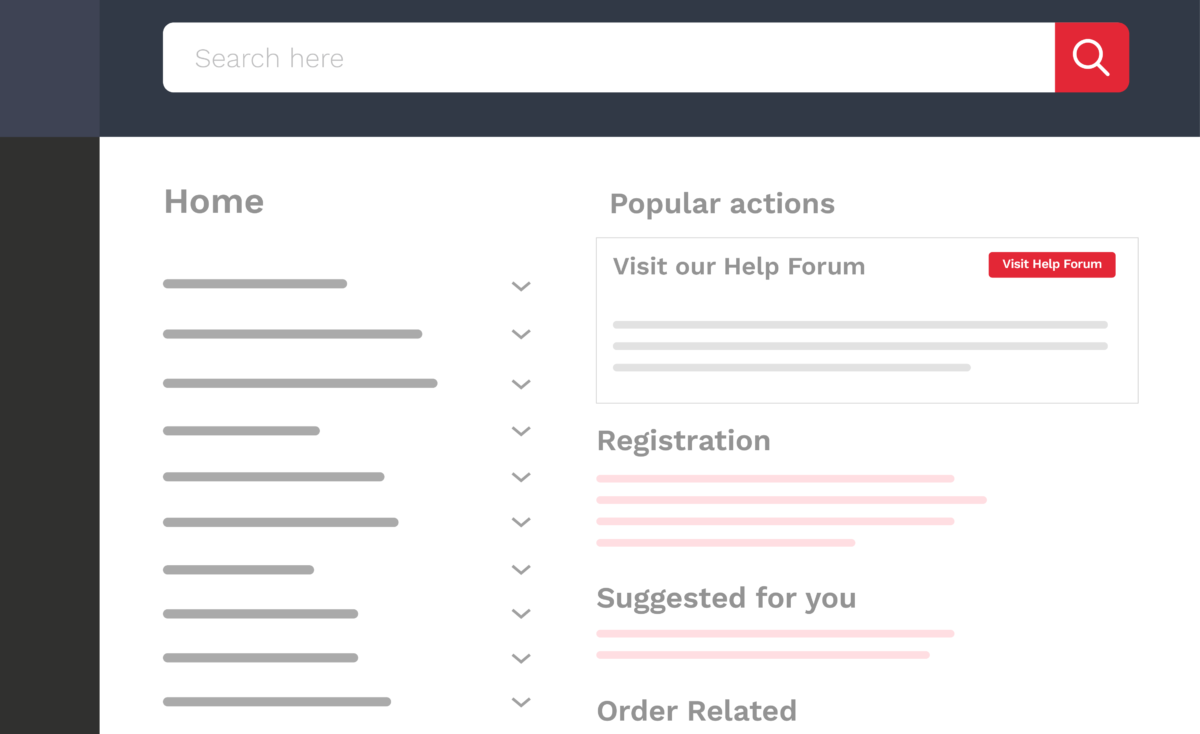Viewport: 1200px width, 734px height.
Task: Click the red 'Visit Help Forum' button
Action: [1052, 264]
